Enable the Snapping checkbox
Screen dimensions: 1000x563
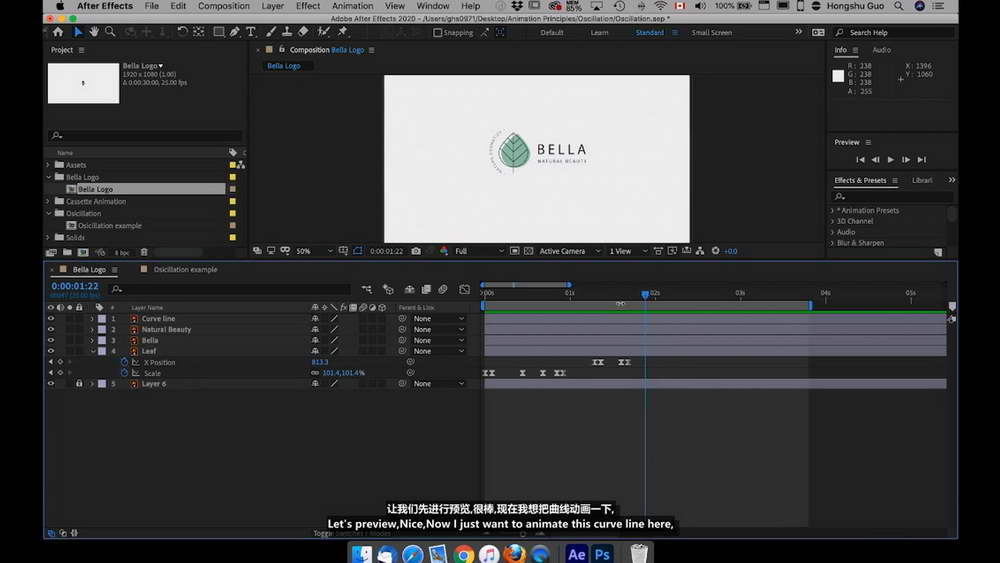coord(438,33)
